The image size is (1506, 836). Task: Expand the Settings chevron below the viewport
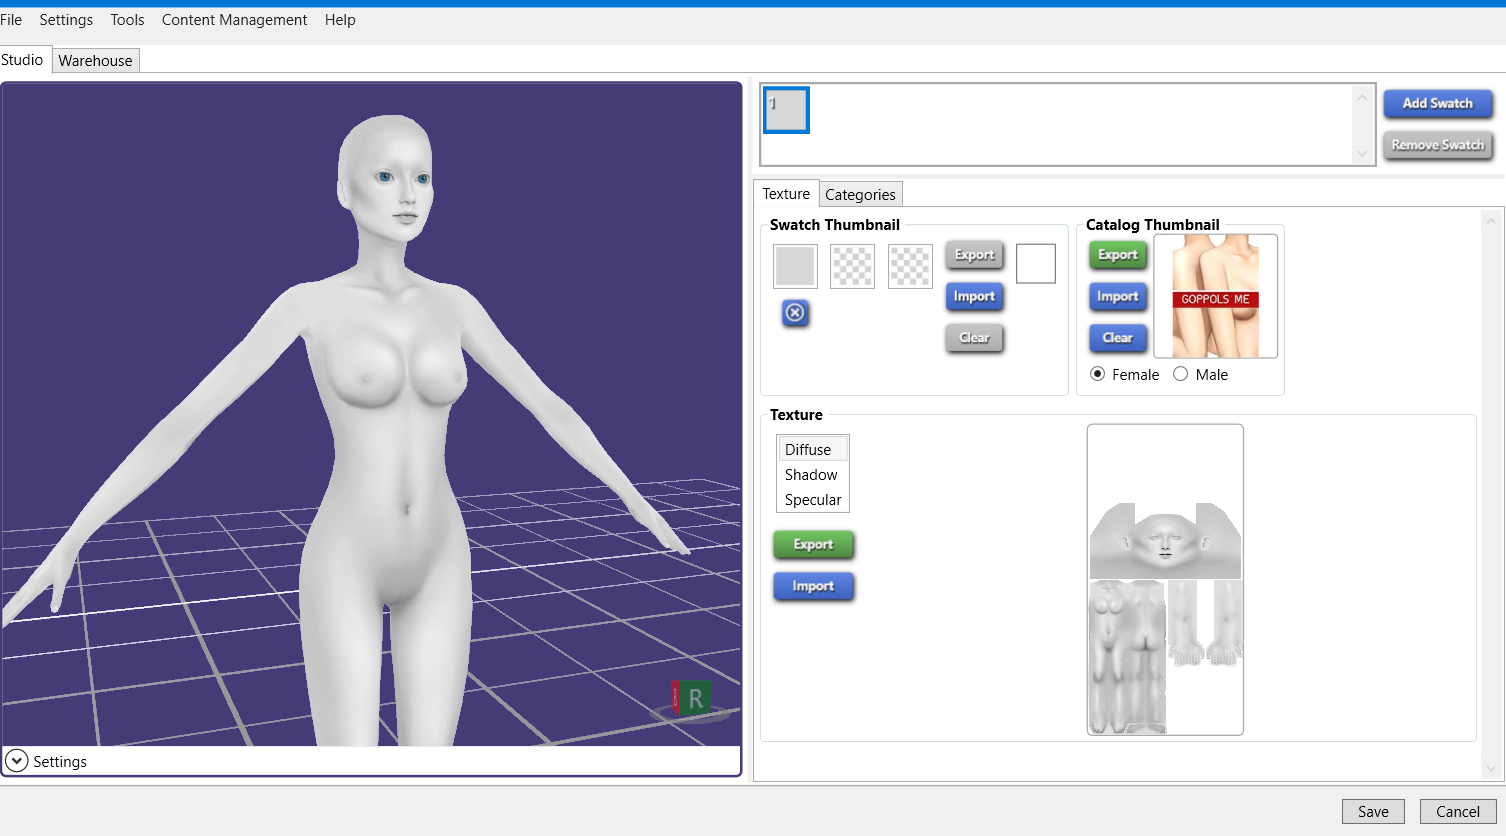coord(17,761)
